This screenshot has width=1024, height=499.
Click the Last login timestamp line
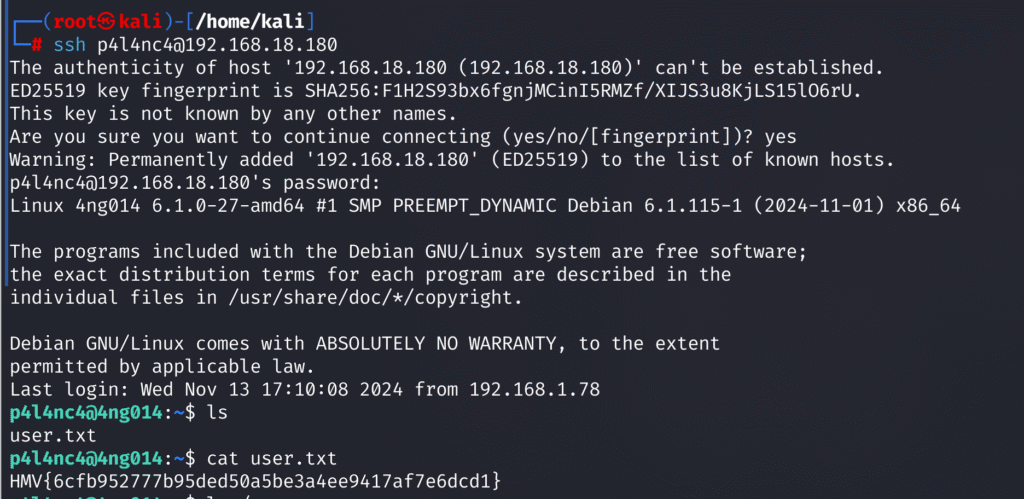point(304,390)
